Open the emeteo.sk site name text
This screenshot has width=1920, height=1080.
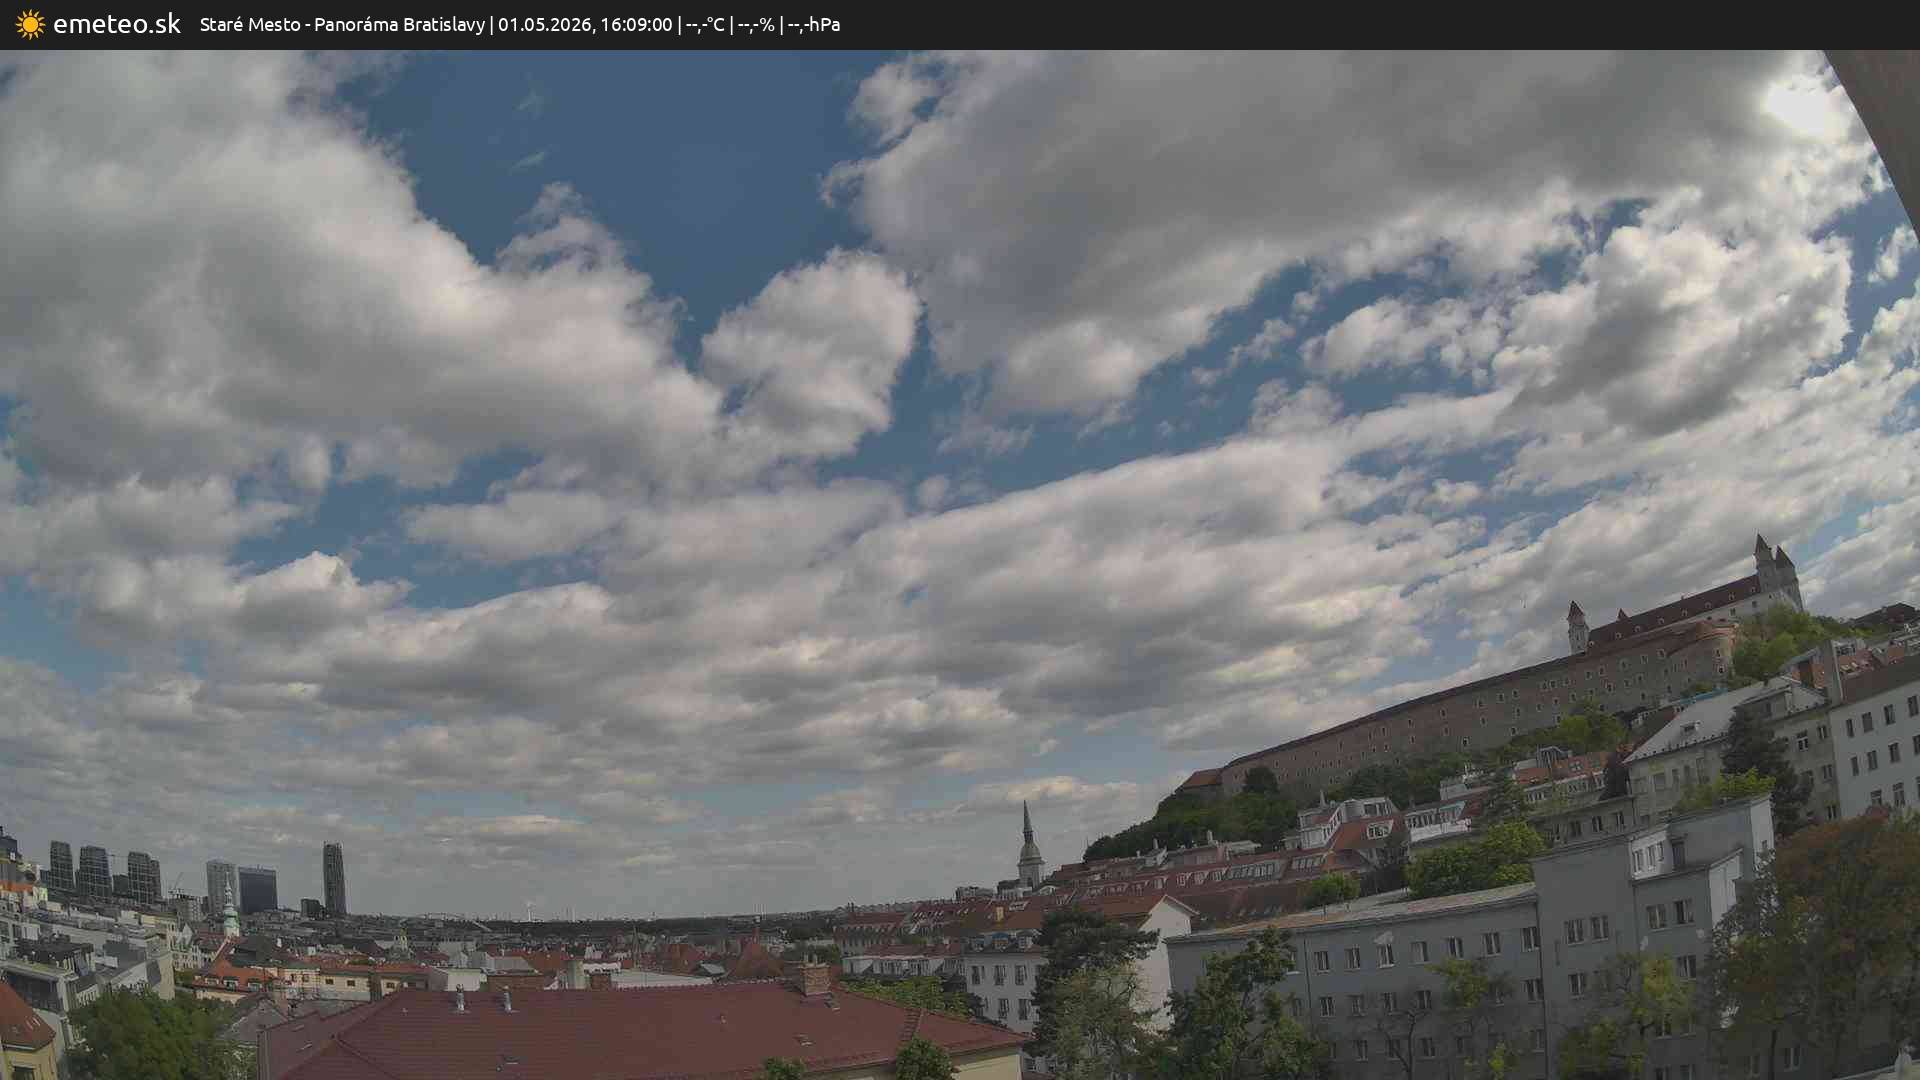117,24
